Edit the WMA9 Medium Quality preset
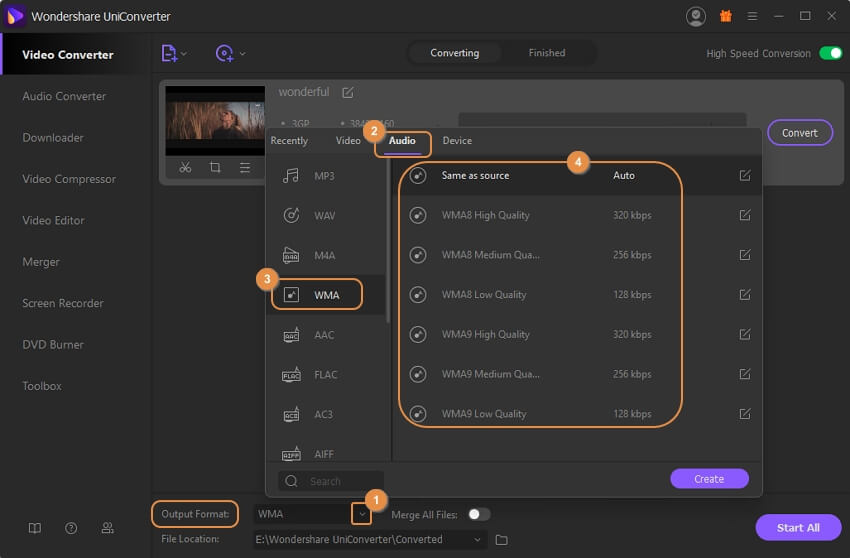Screen dimensions: 850x558 point(745,374)
